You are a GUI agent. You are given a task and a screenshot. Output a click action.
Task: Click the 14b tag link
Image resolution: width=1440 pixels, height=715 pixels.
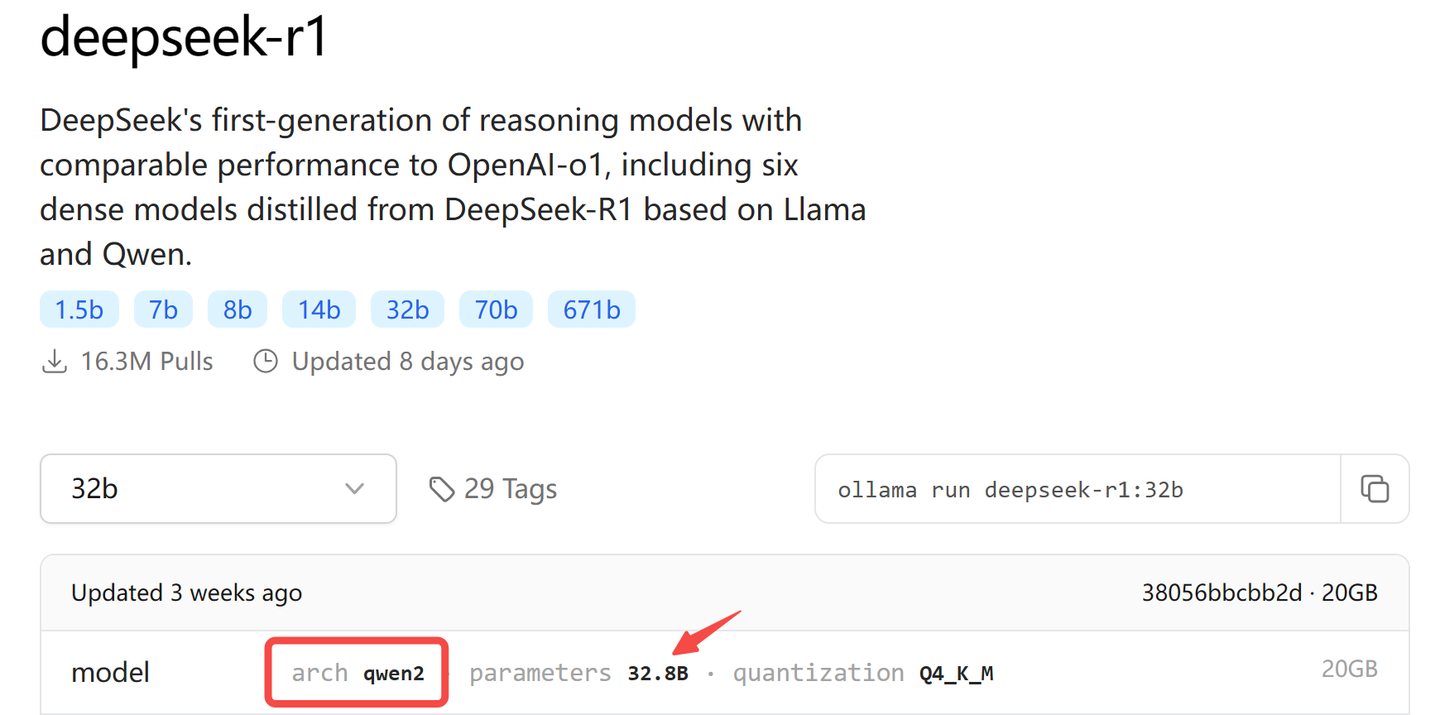(x=318, y=309)
